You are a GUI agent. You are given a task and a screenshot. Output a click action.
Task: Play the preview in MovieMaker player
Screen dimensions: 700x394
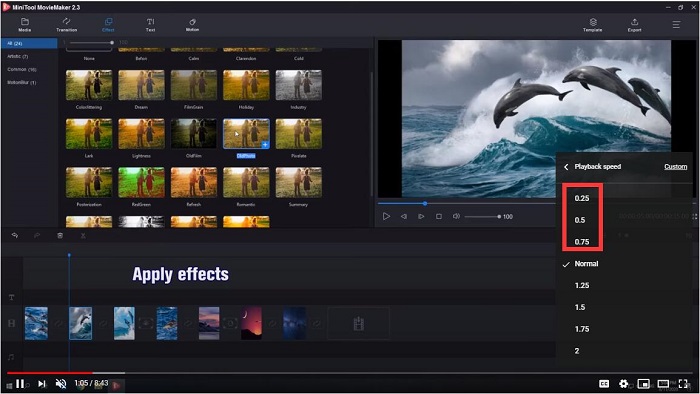386,216
